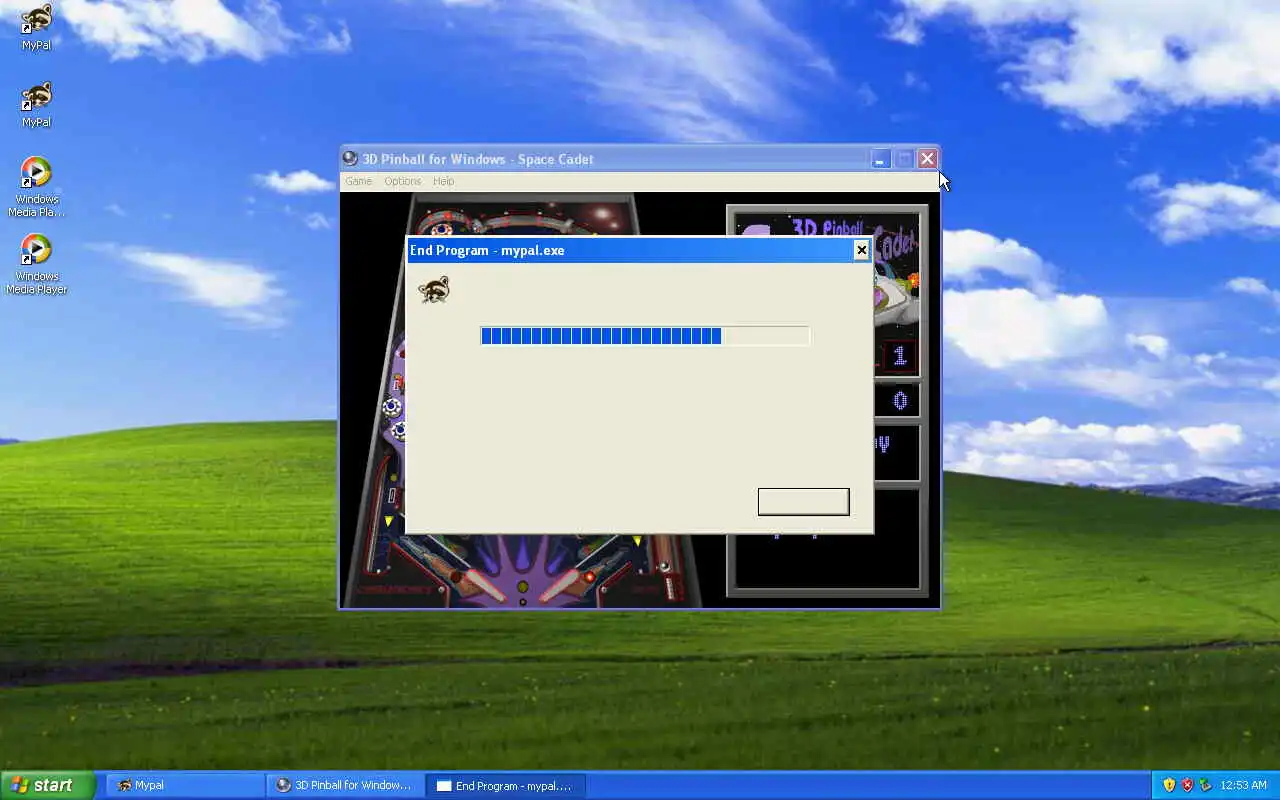Click the End Program progress bar
1280x800 pixels.
pyautogui.click(x=645, y=336)
